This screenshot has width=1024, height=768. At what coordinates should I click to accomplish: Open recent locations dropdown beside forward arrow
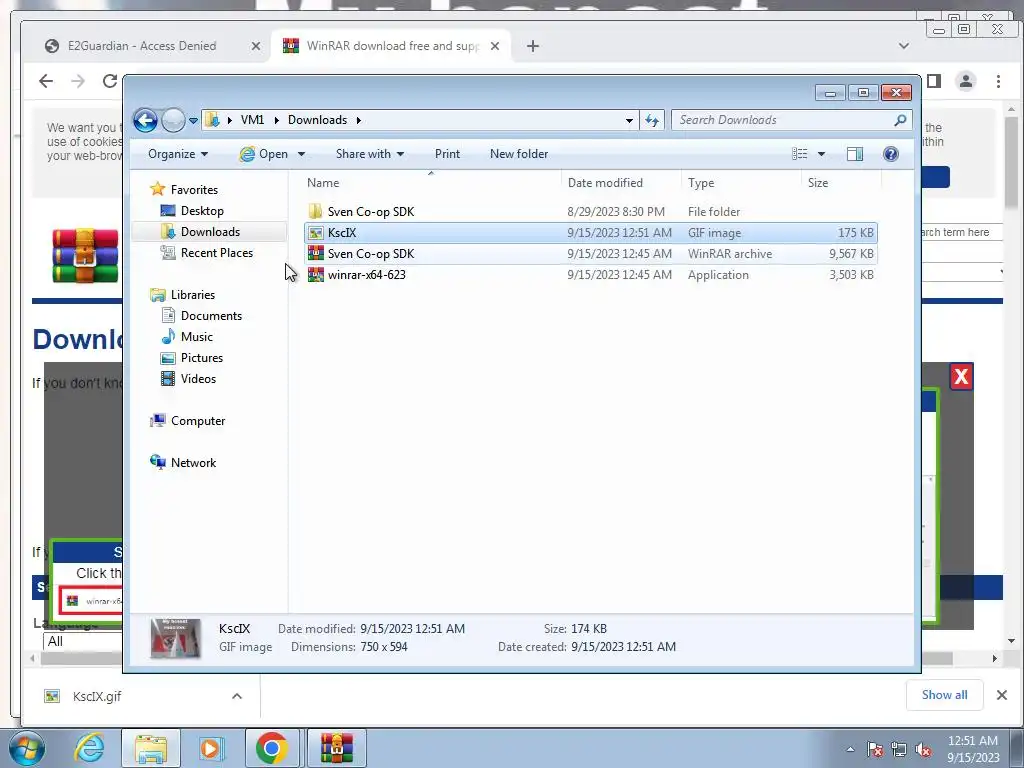193,121
